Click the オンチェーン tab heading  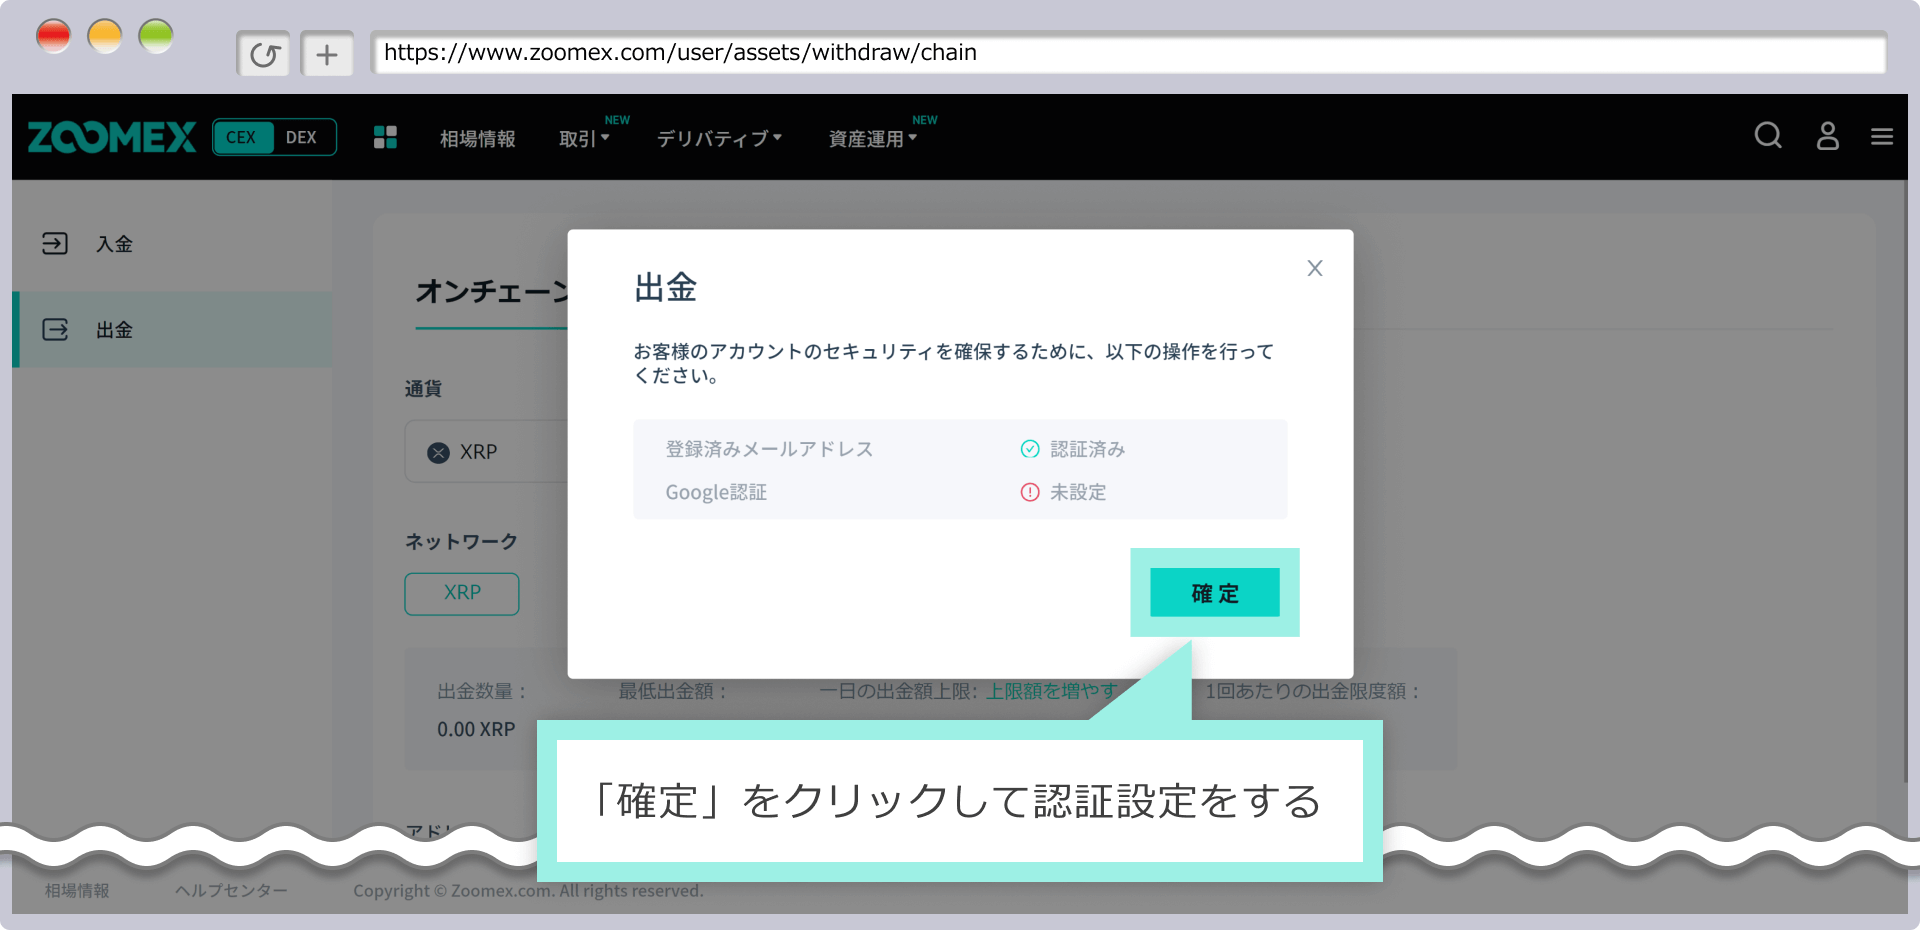point(492,291)
